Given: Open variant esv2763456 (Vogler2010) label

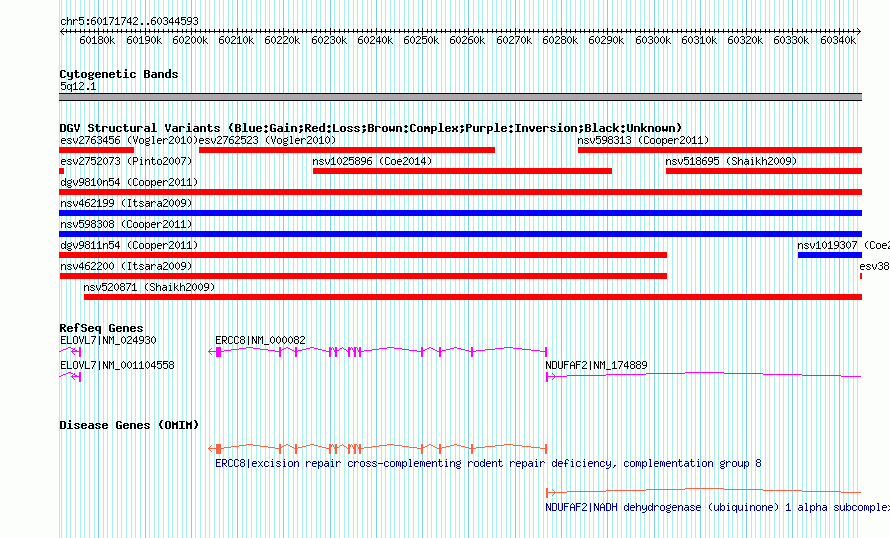Looking at the screenshot, I should coord(129,140).
